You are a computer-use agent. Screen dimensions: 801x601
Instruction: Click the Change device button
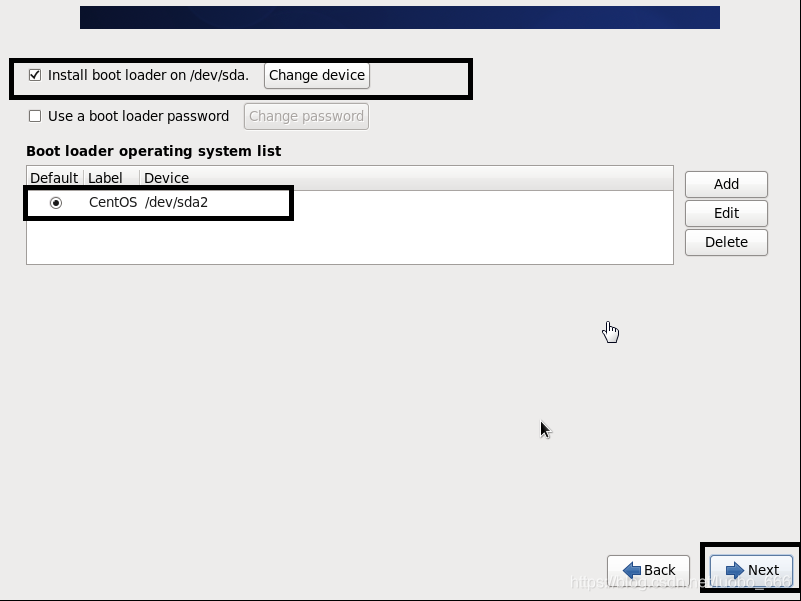coord(317,76)
